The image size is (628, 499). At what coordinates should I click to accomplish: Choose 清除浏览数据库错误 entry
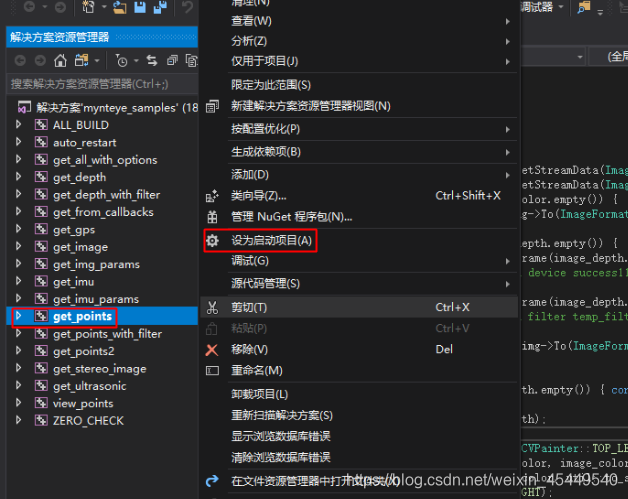coord(359,457)
